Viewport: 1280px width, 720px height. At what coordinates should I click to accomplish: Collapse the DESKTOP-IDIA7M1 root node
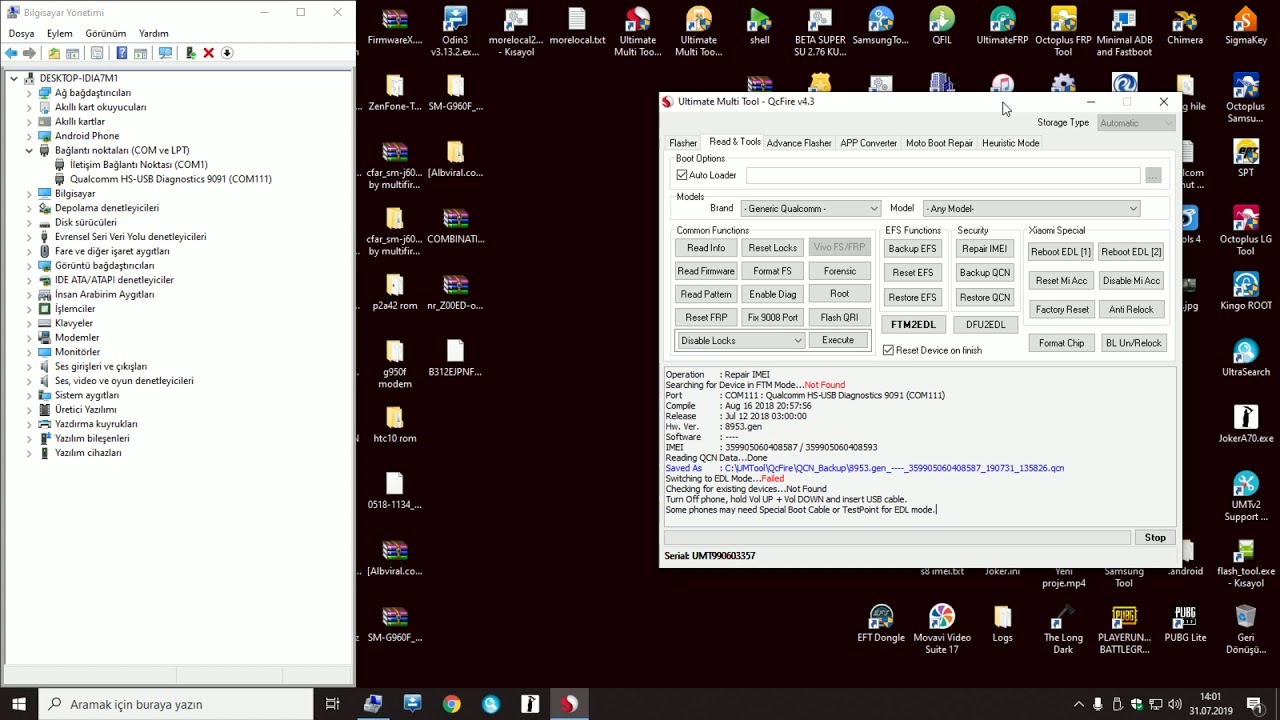(x=14, y=78)
